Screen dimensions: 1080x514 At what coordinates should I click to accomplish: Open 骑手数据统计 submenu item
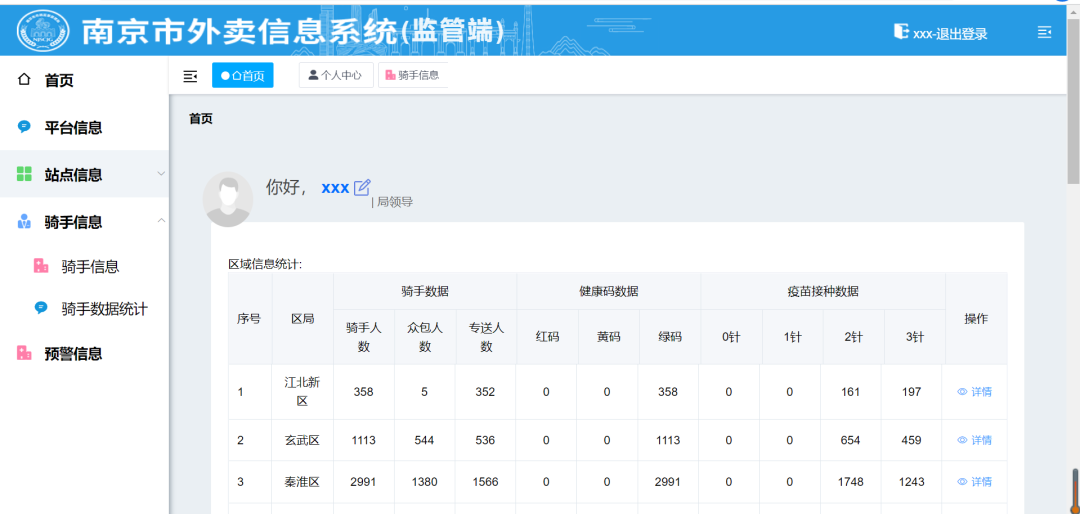104,309
